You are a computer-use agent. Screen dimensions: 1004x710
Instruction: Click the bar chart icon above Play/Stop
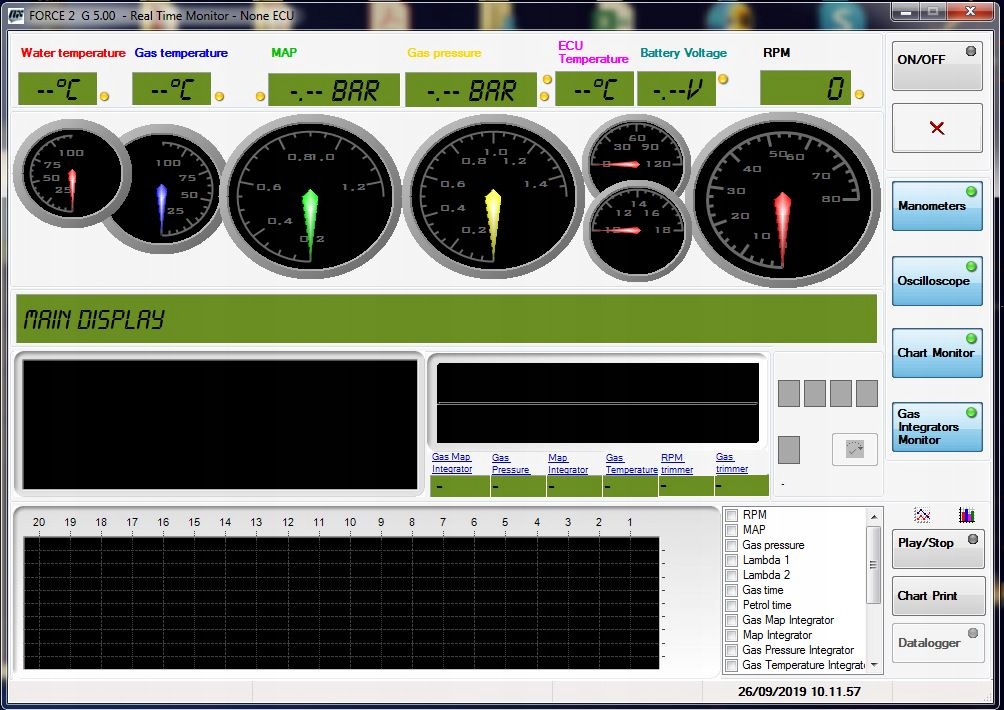tap(966, 515)
